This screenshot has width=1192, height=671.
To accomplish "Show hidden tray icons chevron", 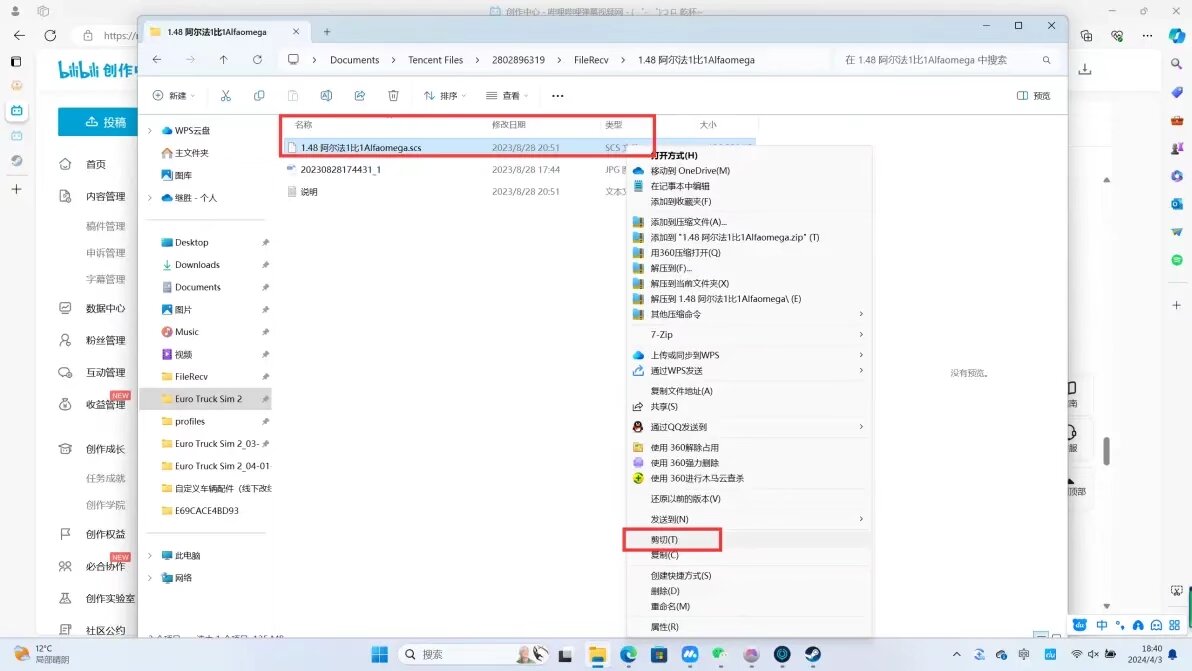I will point(956,654).
